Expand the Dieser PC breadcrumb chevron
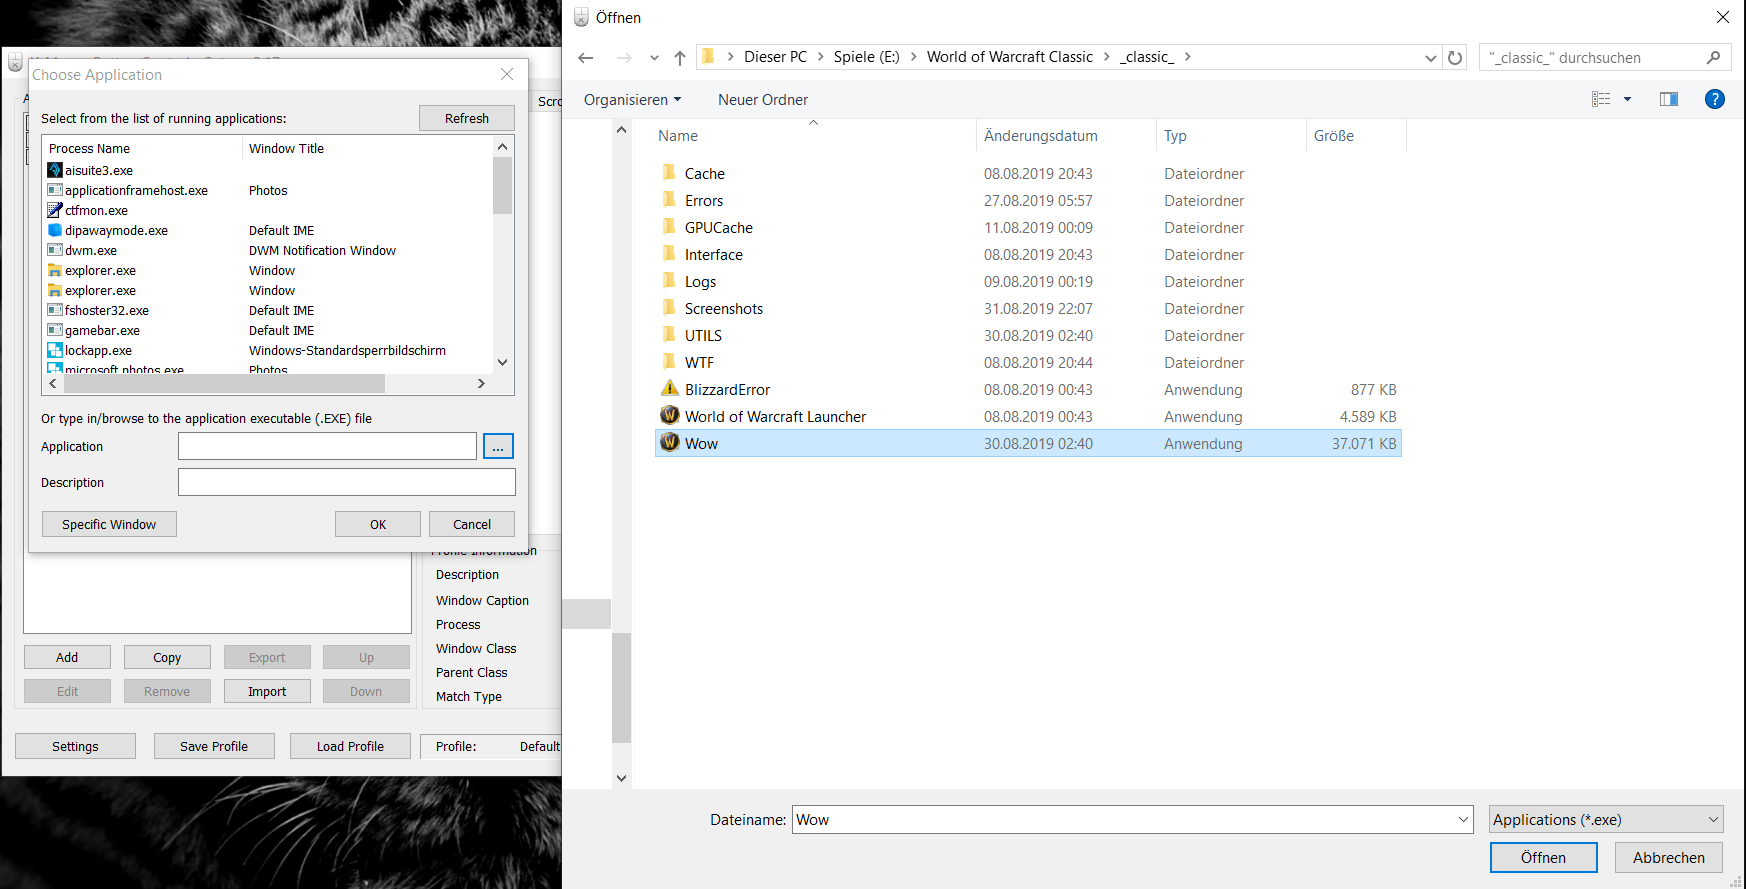This screenshot has height=889, width=1746. (820, 57)
